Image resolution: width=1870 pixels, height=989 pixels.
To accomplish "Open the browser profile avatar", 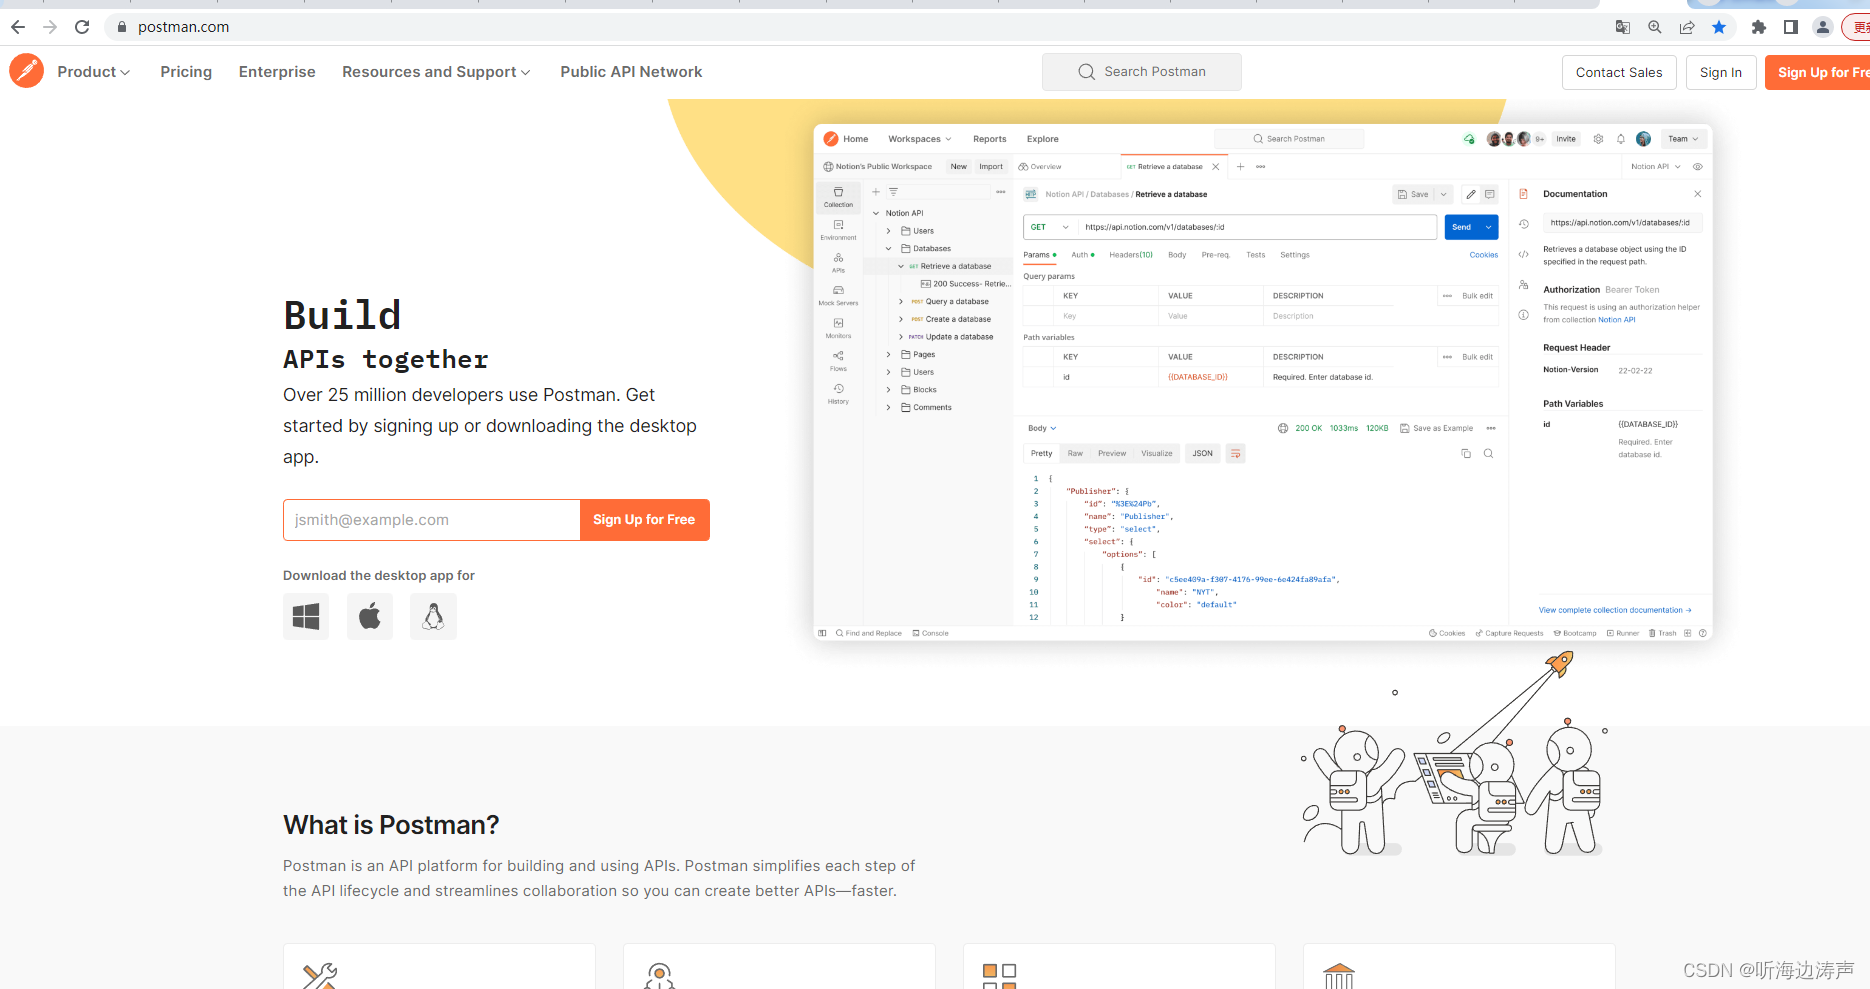I will point(1823,27).
